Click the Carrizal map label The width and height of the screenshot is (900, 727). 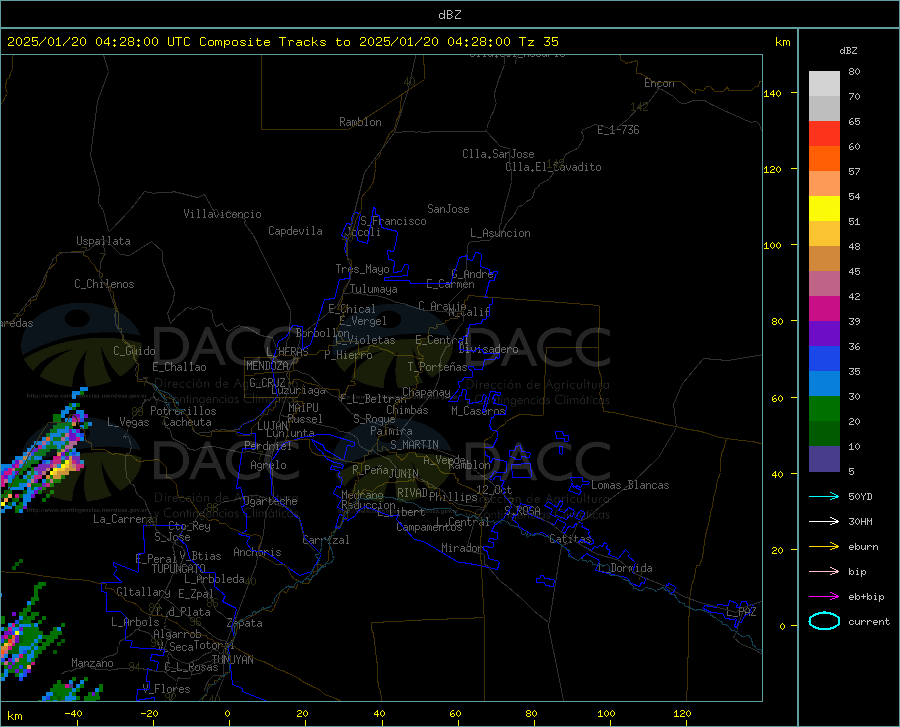[x=326, y=540]
